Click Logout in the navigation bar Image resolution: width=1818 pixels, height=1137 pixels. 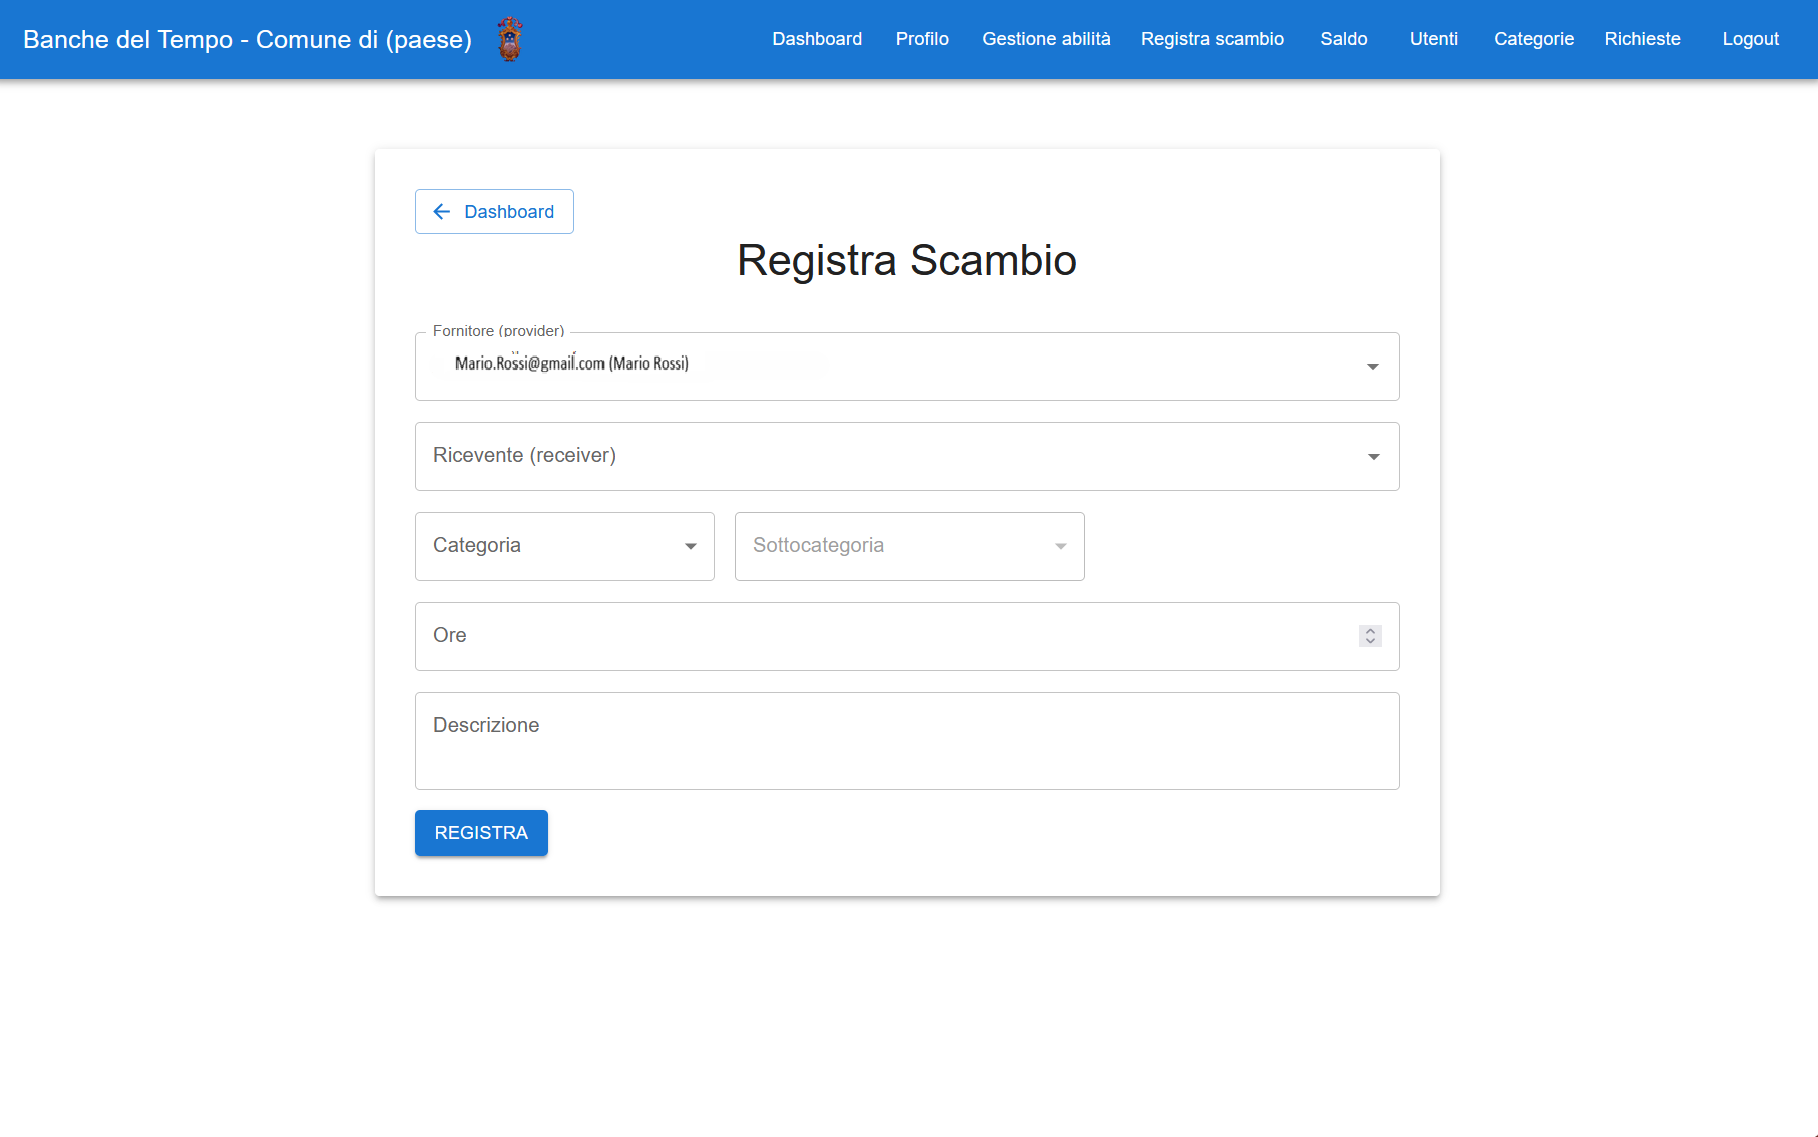pos(1751,39)
